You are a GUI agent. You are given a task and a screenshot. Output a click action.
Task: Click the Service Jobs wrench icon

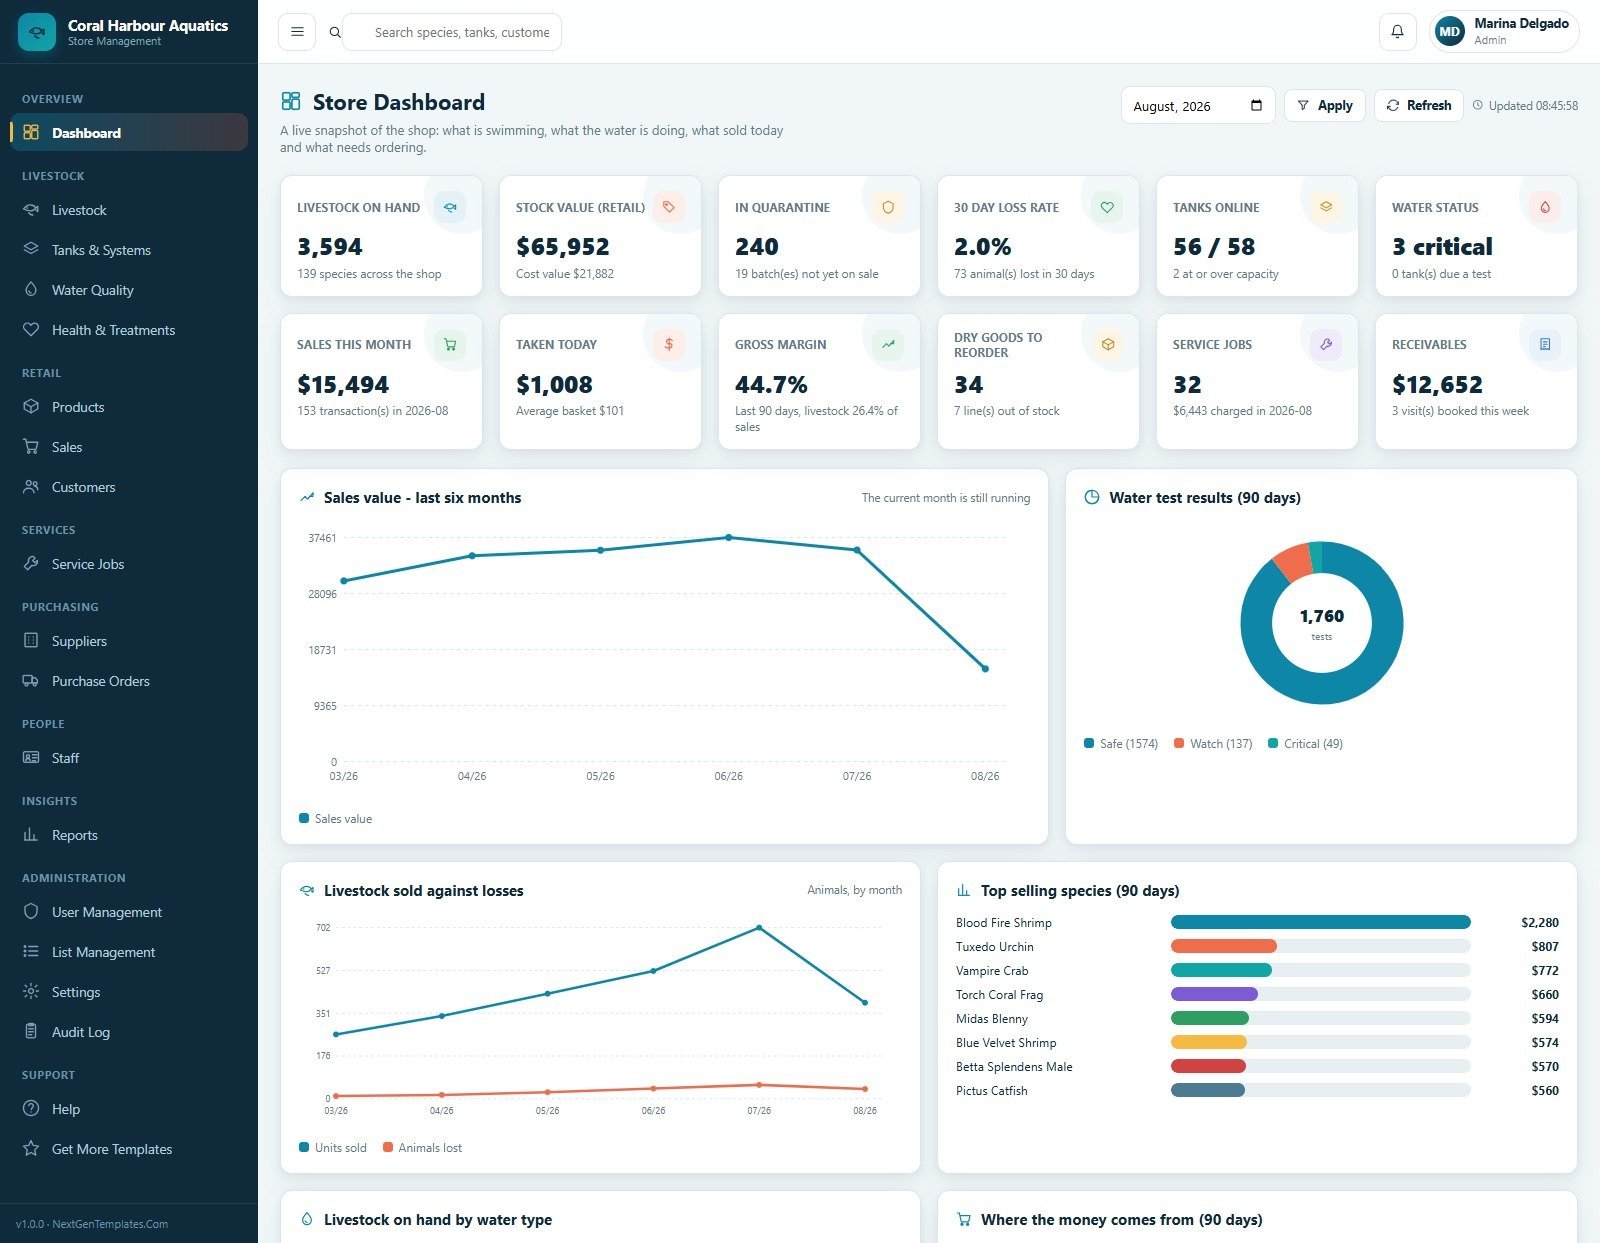click(1326, 344)
